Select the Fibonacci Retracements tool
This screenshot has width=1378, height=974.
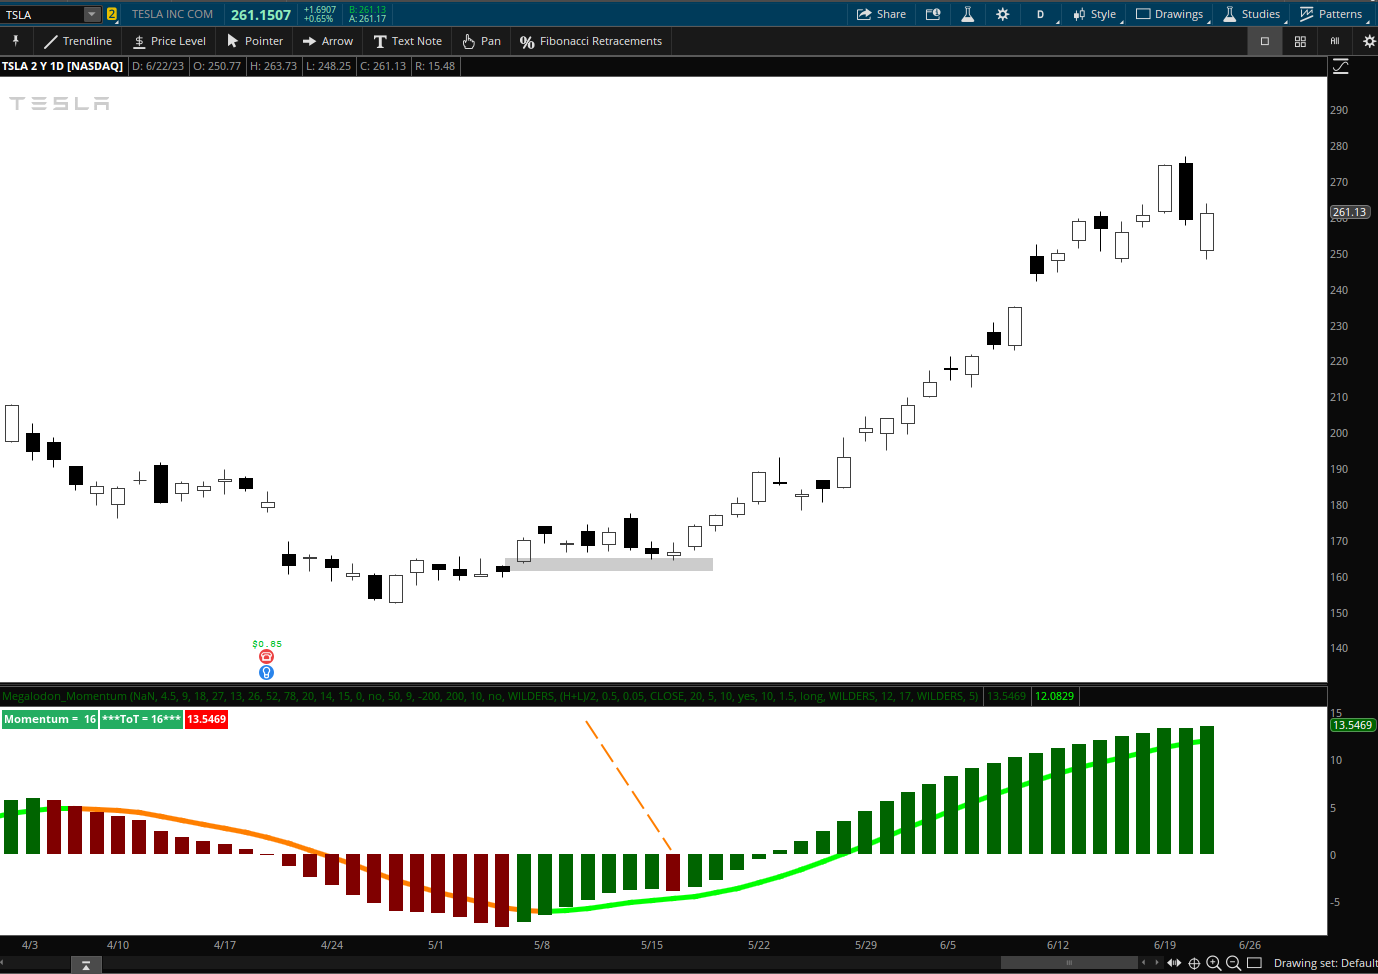591,41
